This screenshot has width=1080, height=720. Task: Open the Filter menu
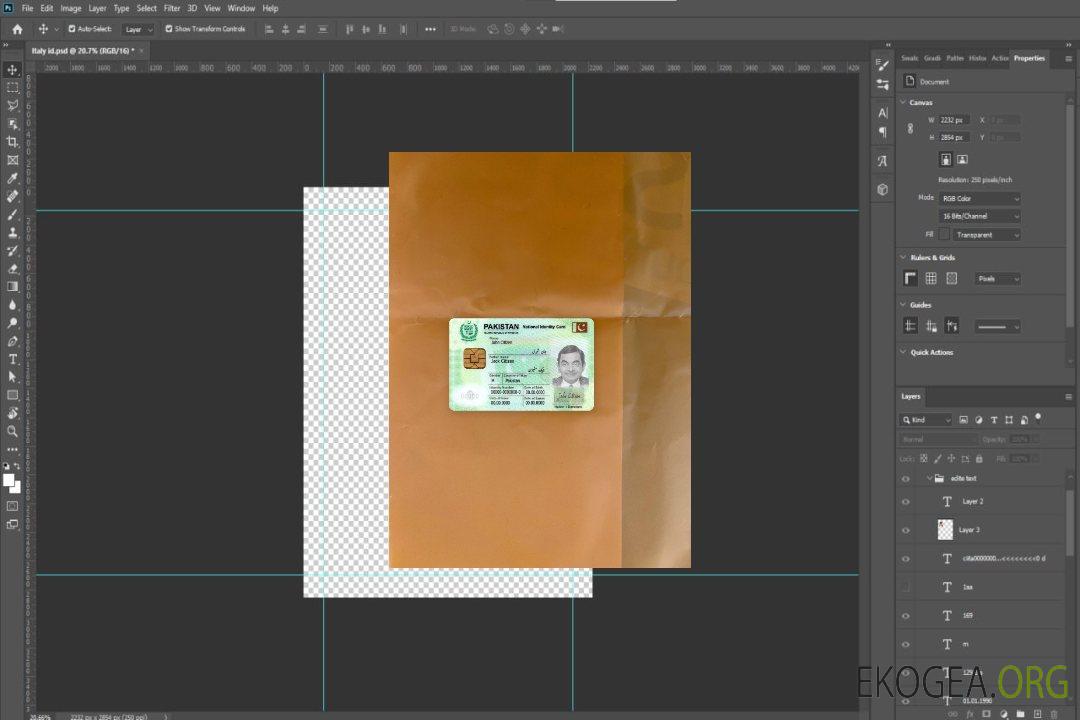pyautogui.click(x=172, y=8)
